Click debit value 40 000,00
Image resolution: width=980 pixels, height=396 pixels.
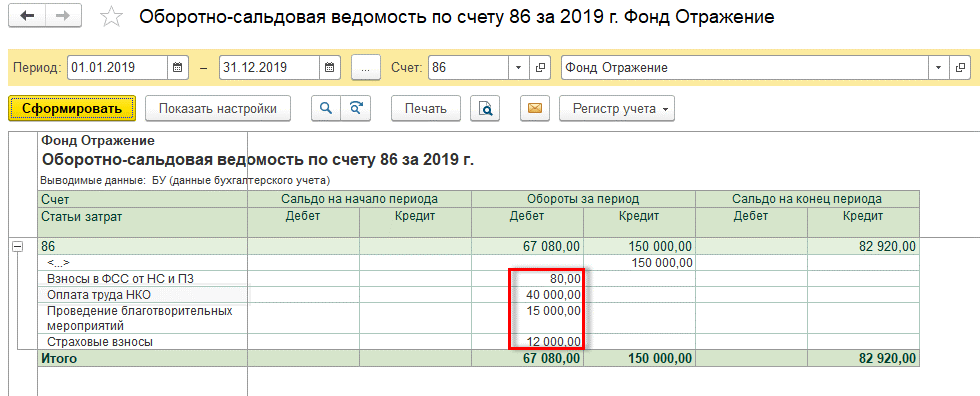pyautogui.click(x=555, y=294)
